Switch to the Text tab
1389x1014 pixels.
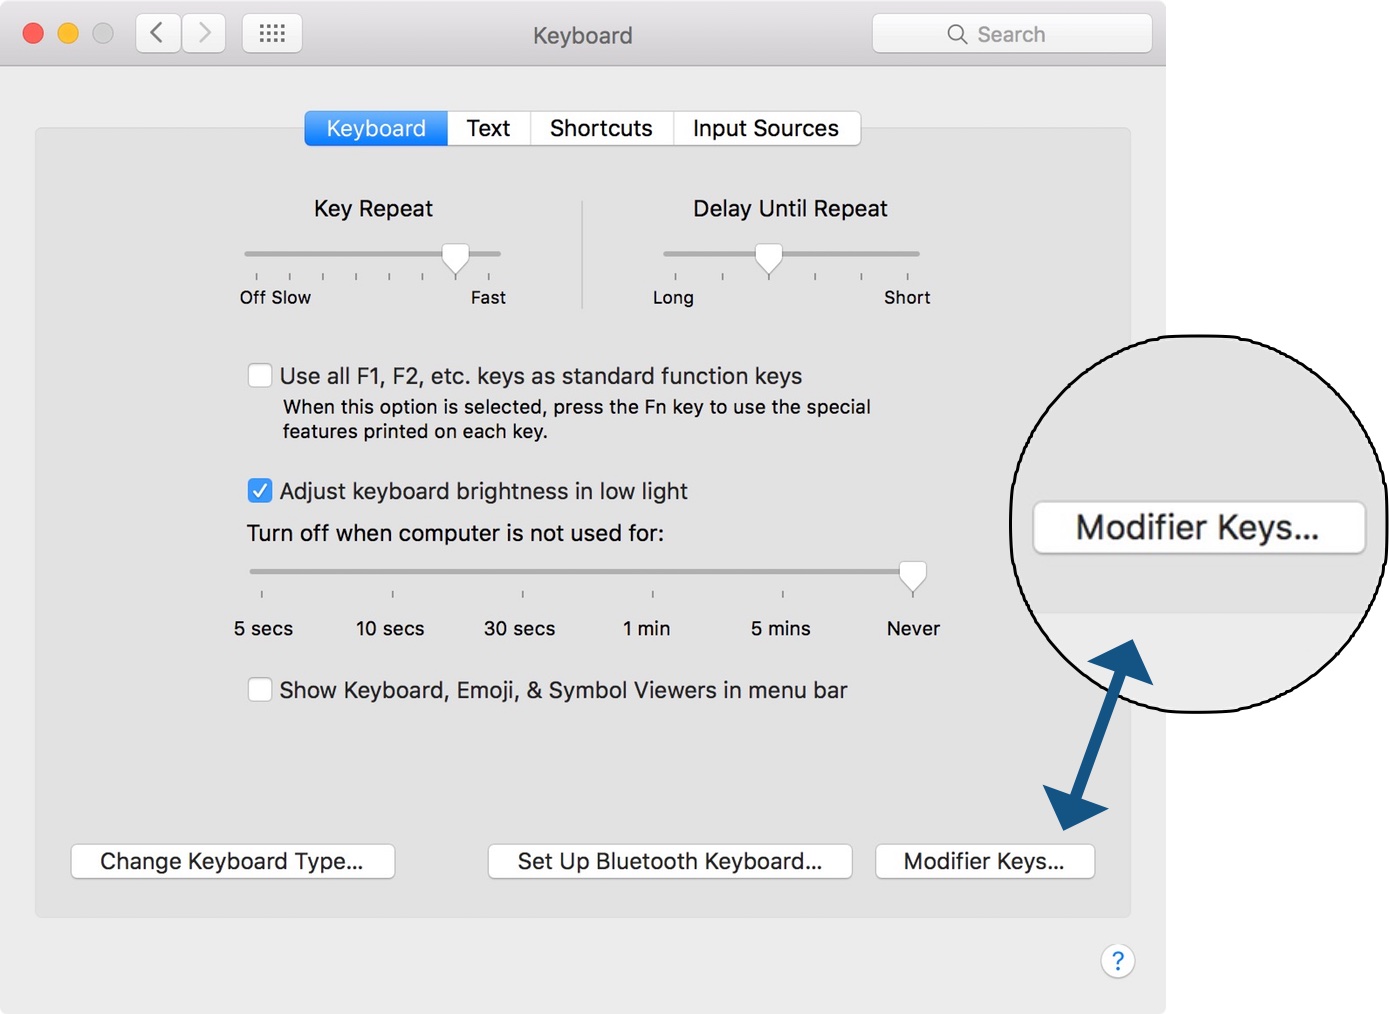487,128
